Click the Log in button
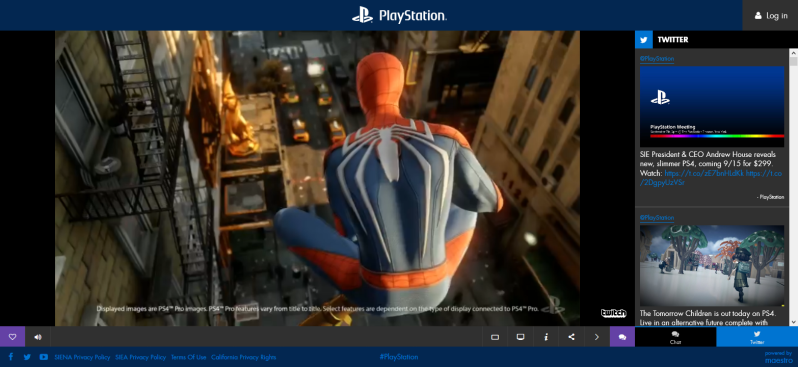The image size is (798, 367). [x=770, y=15]
